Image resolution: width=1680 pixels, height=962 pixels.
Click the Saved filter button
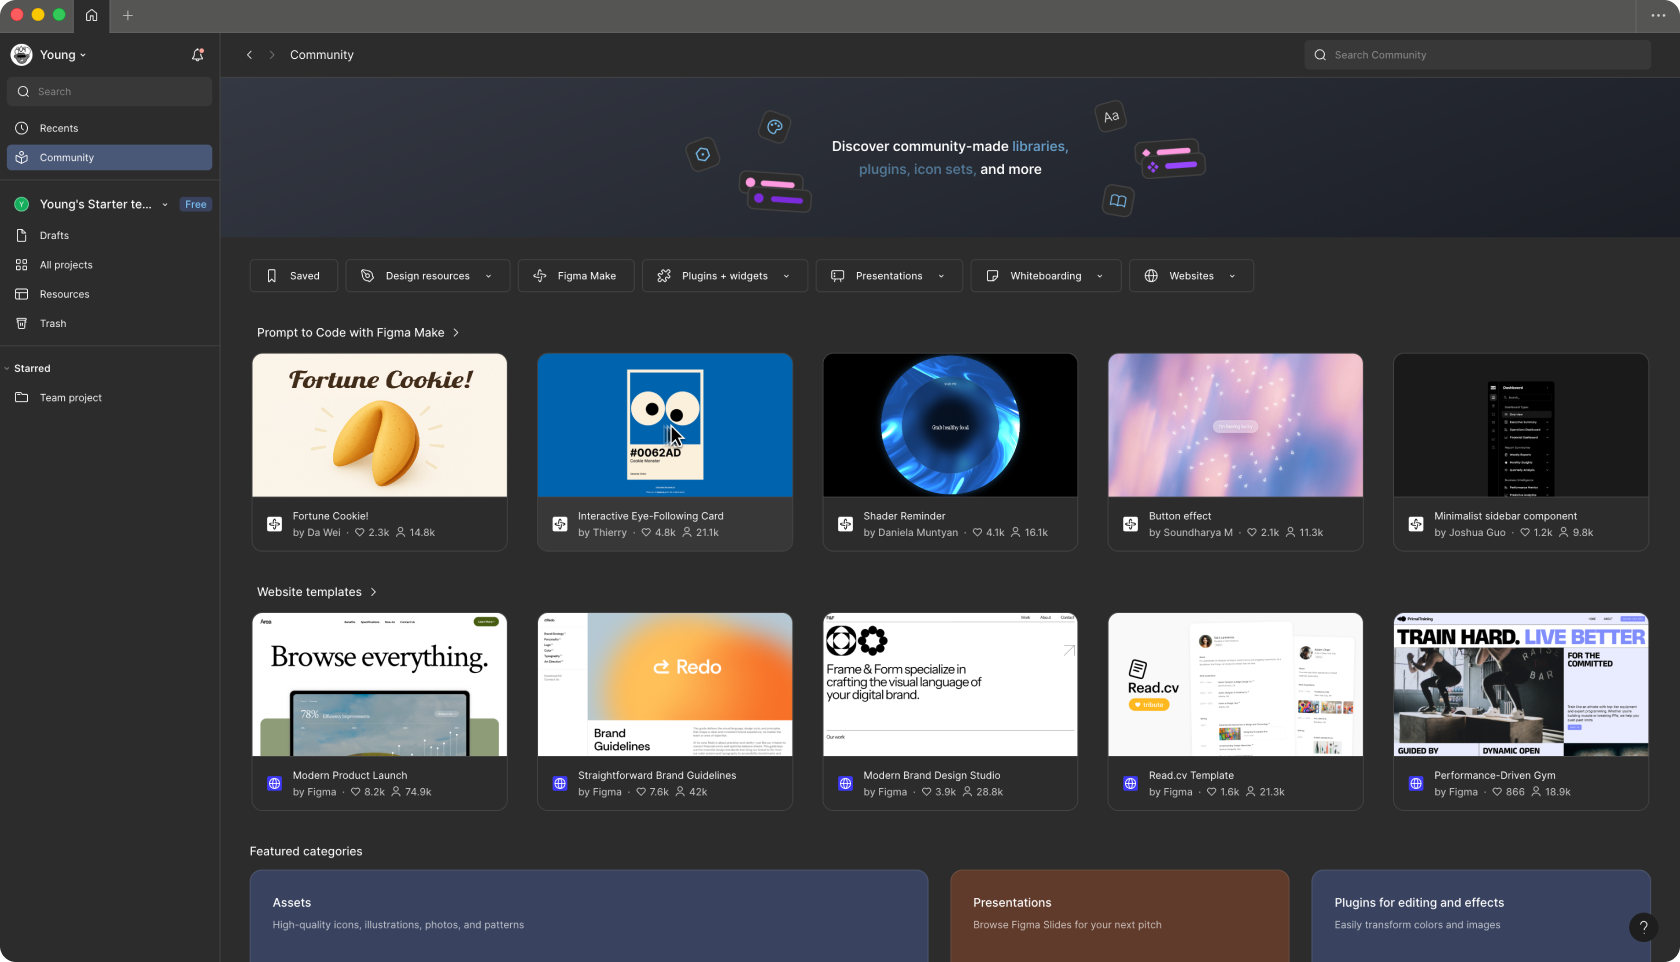(293, 276)
